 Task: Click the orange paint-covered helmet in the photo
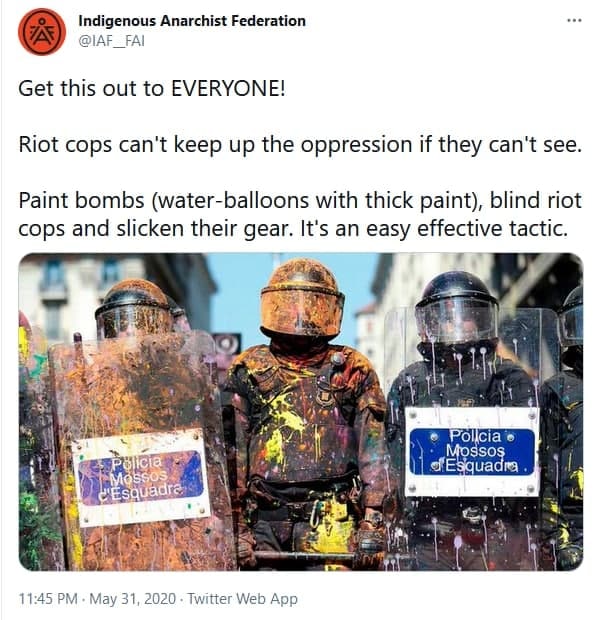[x=302, y=298]
